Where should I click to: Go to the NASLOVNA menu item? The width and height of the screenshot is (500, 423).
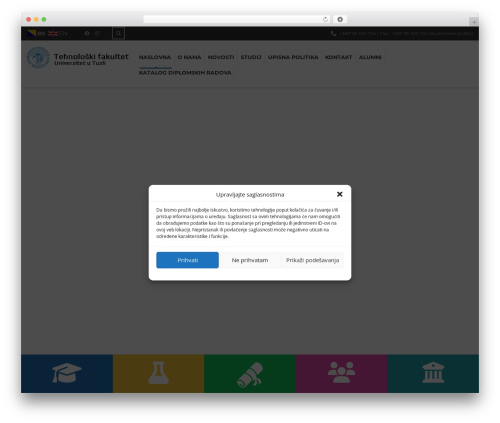155,57
